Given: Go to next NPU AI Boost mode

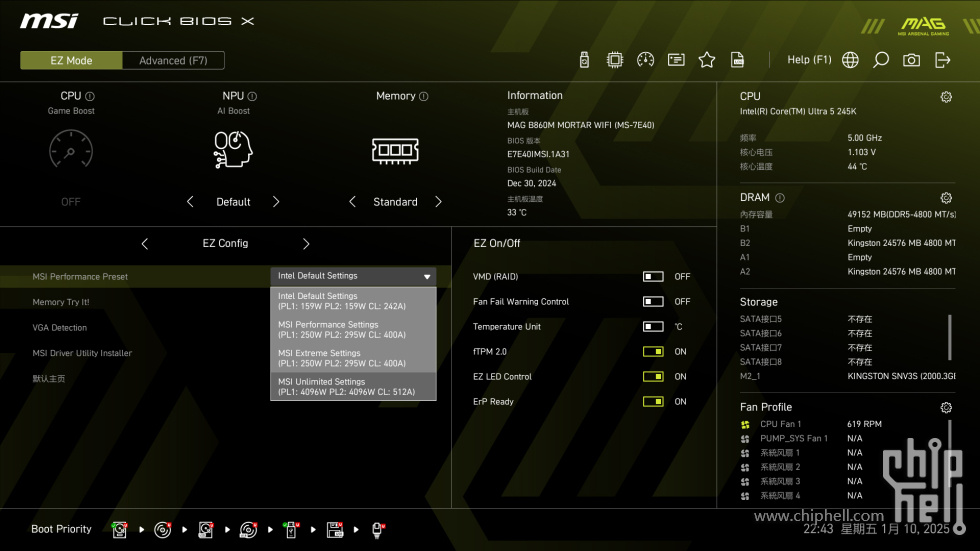Looking at the screenshot, I should pyautogui.click(x=276, y=202).
